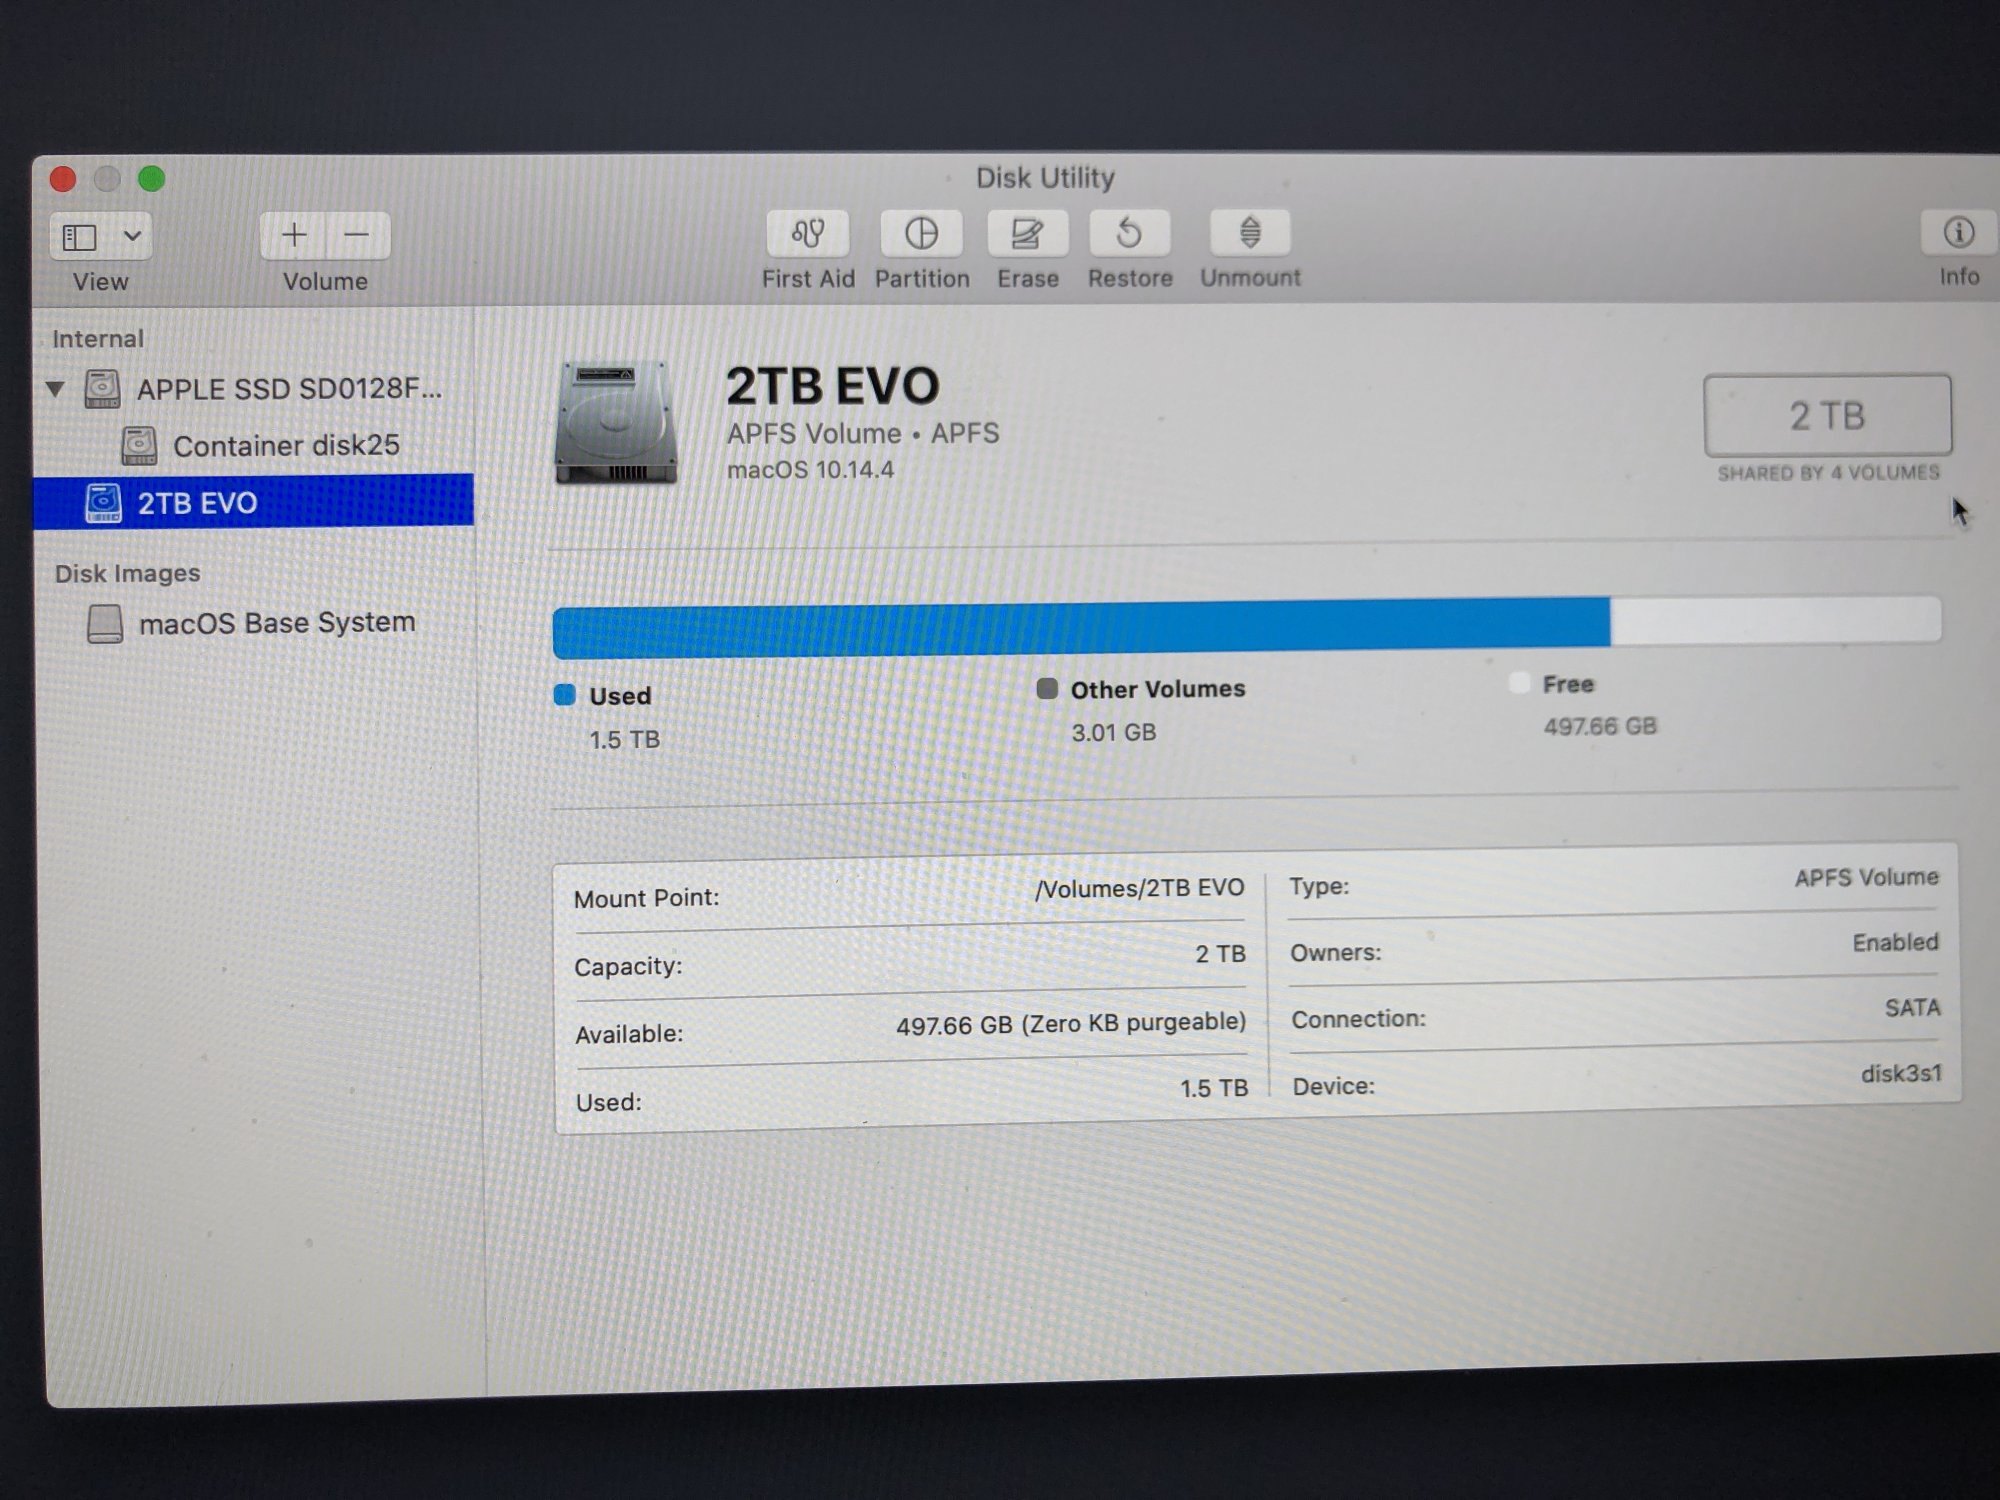The image size is (2000, 1500).
Task: Click the blue Used legend swatch
Action: tap(564, 695)
